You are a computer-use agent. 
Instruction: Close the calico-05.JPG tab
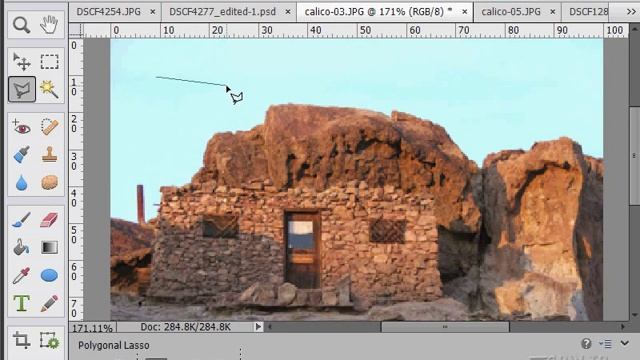pos(552,12)
